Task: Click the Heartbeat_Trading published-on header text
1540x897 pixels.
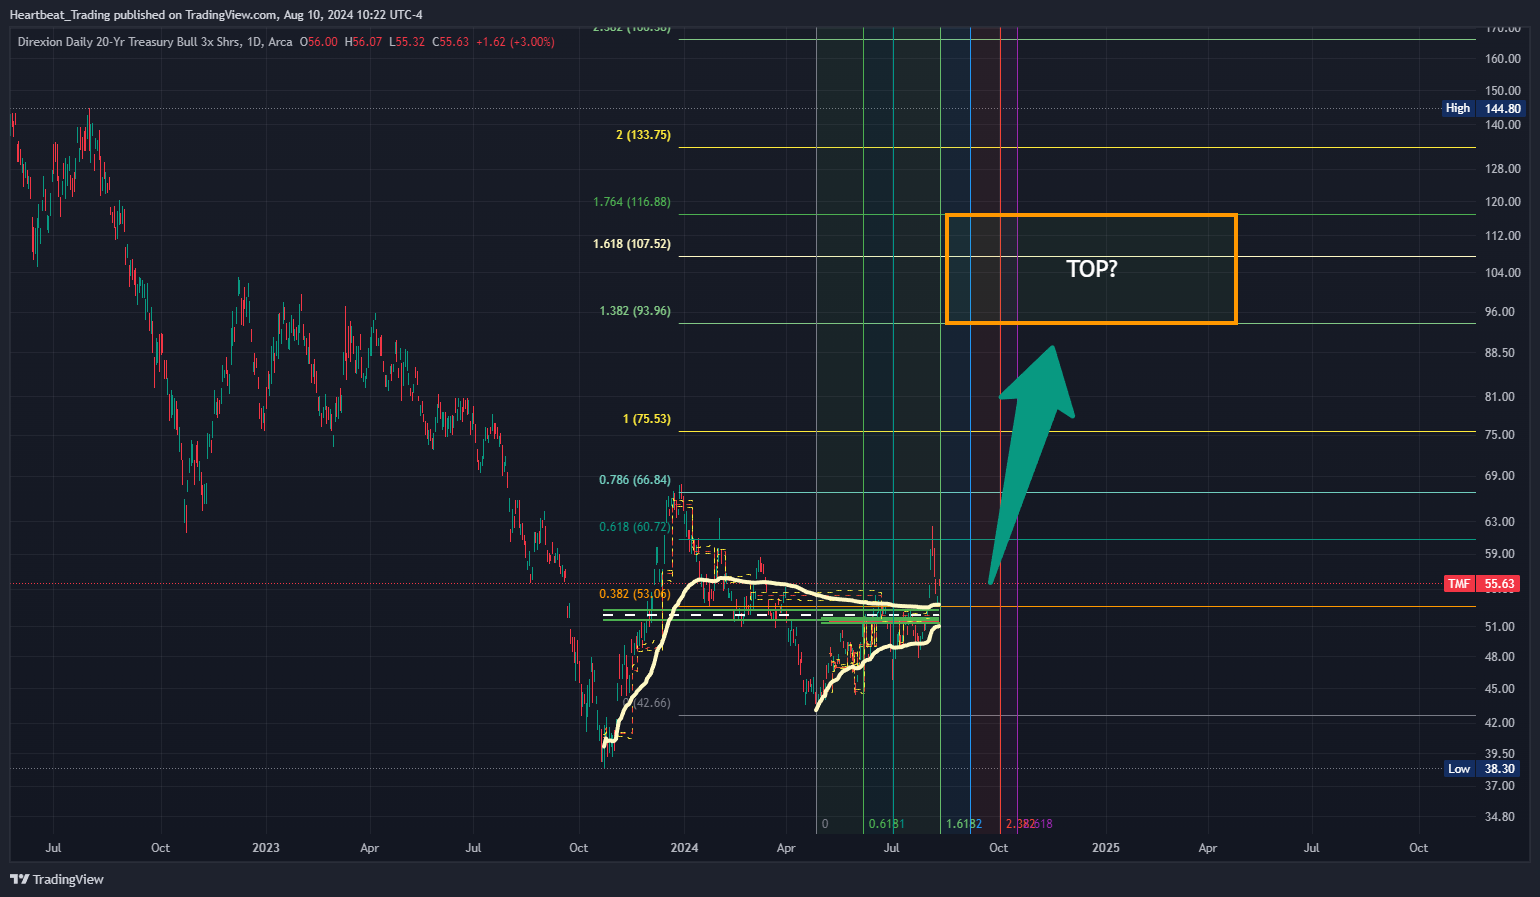Action: (216, 15)
